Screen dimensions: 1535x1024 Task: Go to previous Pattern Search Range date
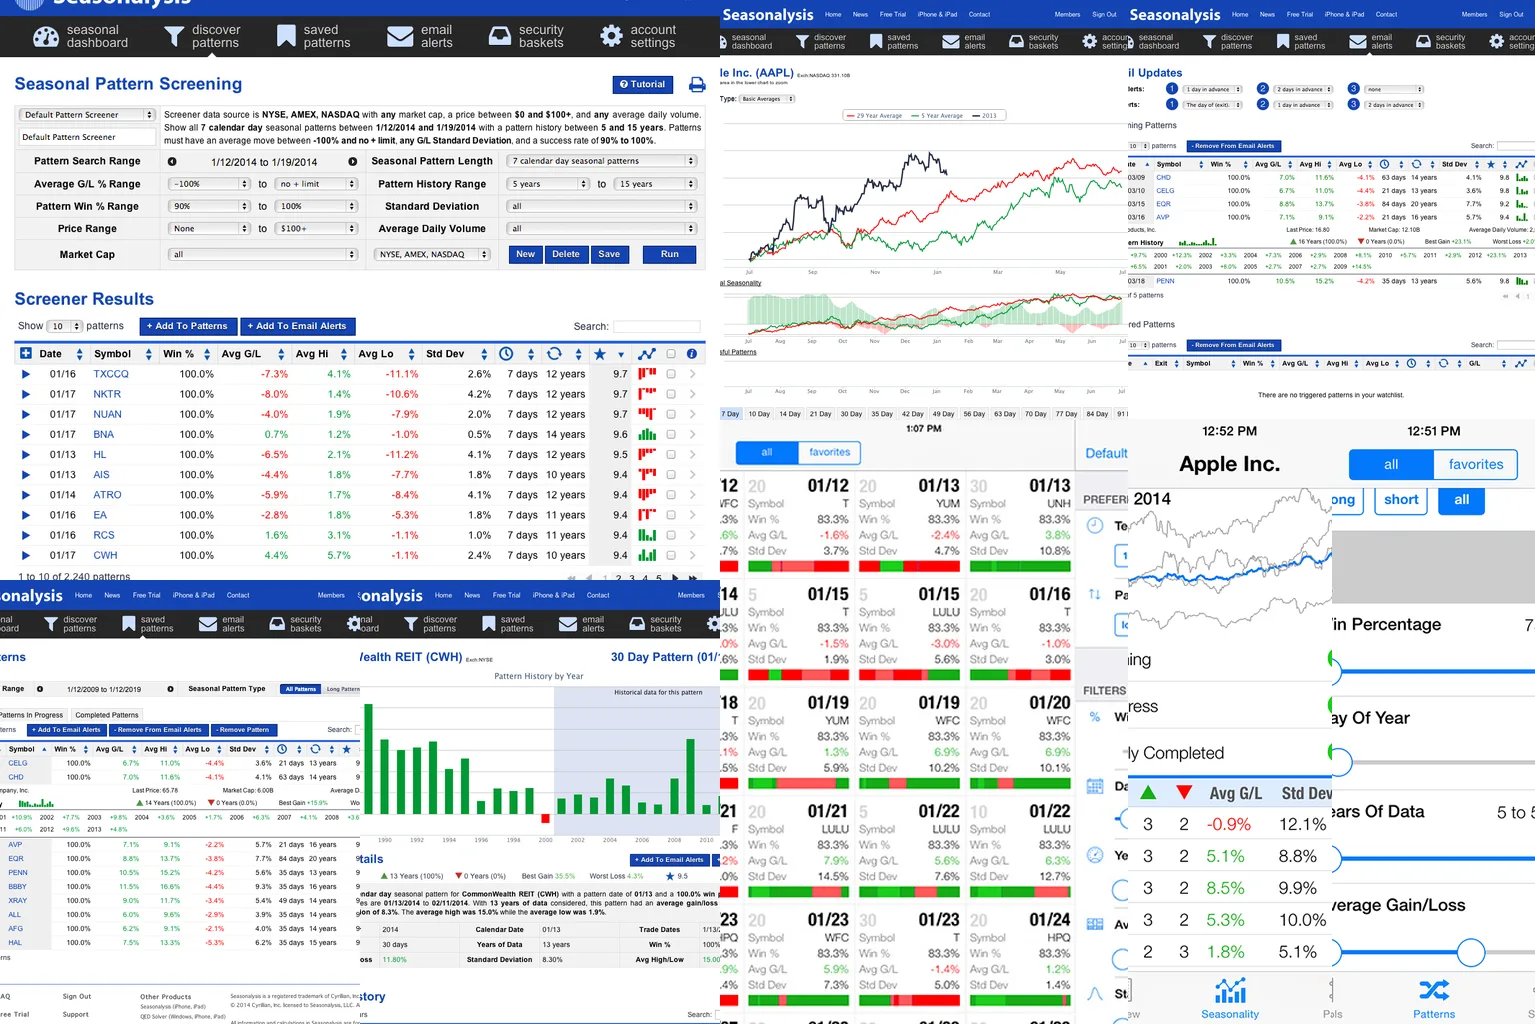(x=172, y=162)
